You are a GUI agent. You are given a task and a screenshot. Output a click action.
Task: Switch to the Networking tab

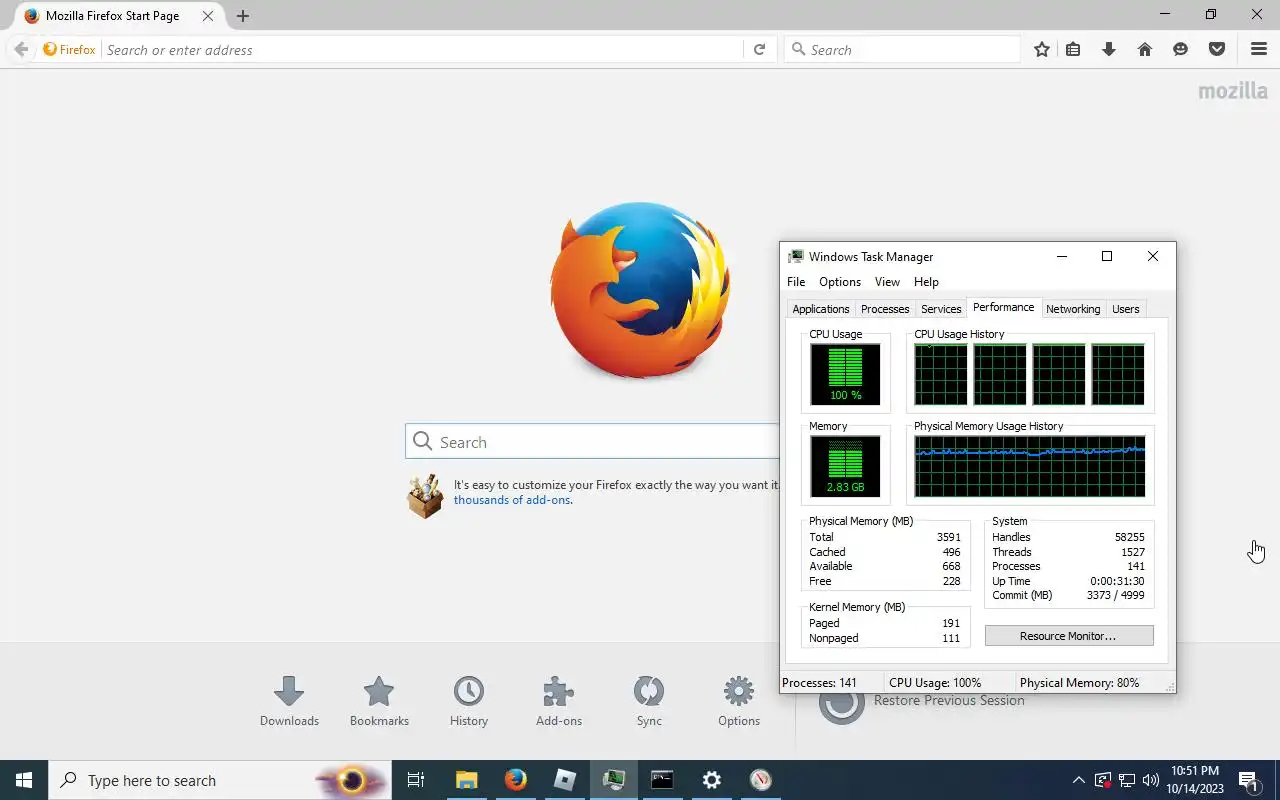click(x=1073, y=309)
